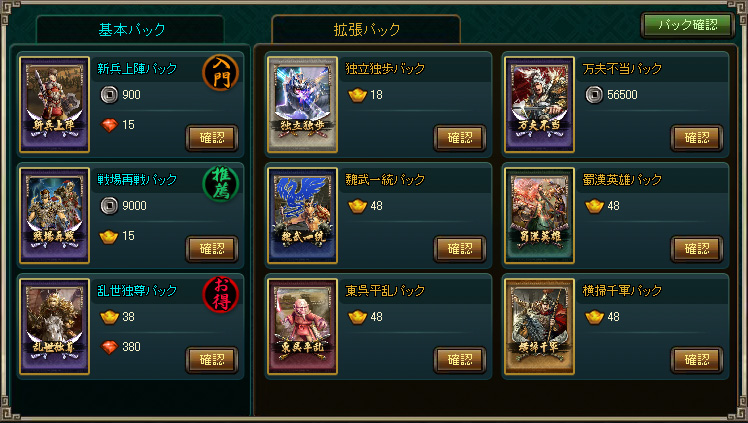Image resolution: width=748 pixels, height=423 pixels.
Task: Click the silver coin icon next to 900
Action: (109, 94)
